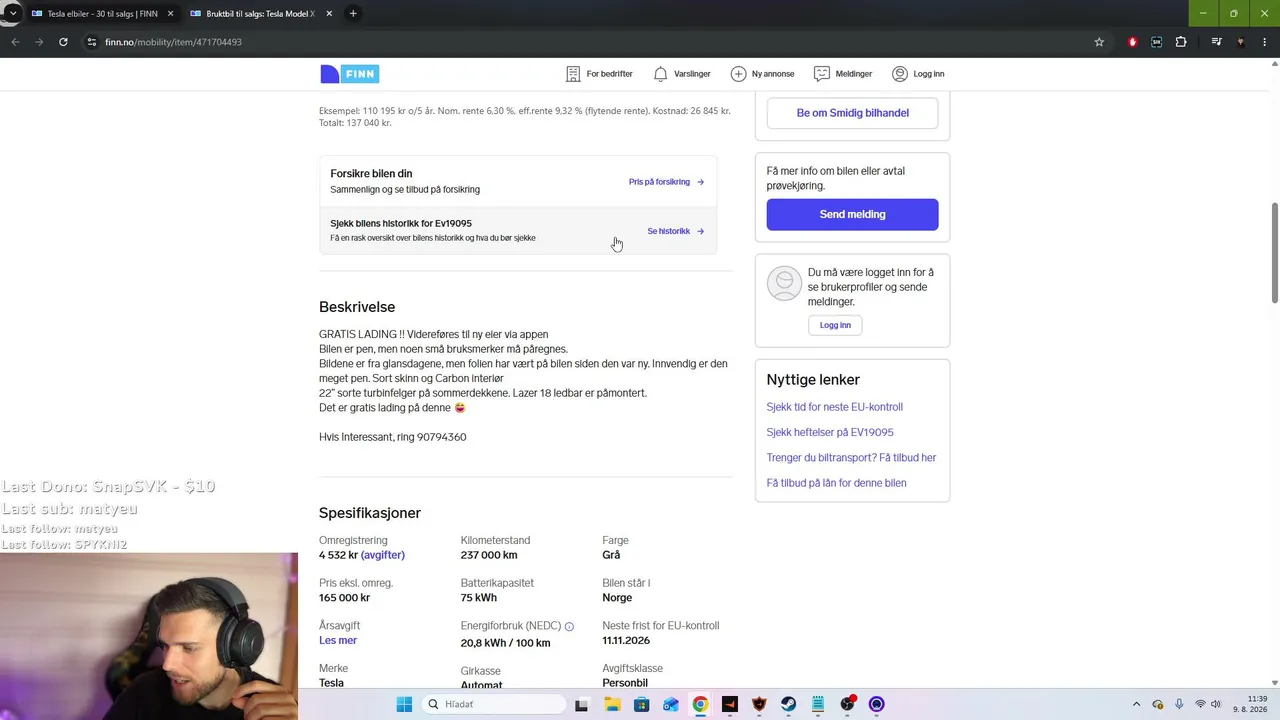Click Be om Smidig bilhandel
Image resolution: width=1280 pixels, height=720 pixels.
852,113
